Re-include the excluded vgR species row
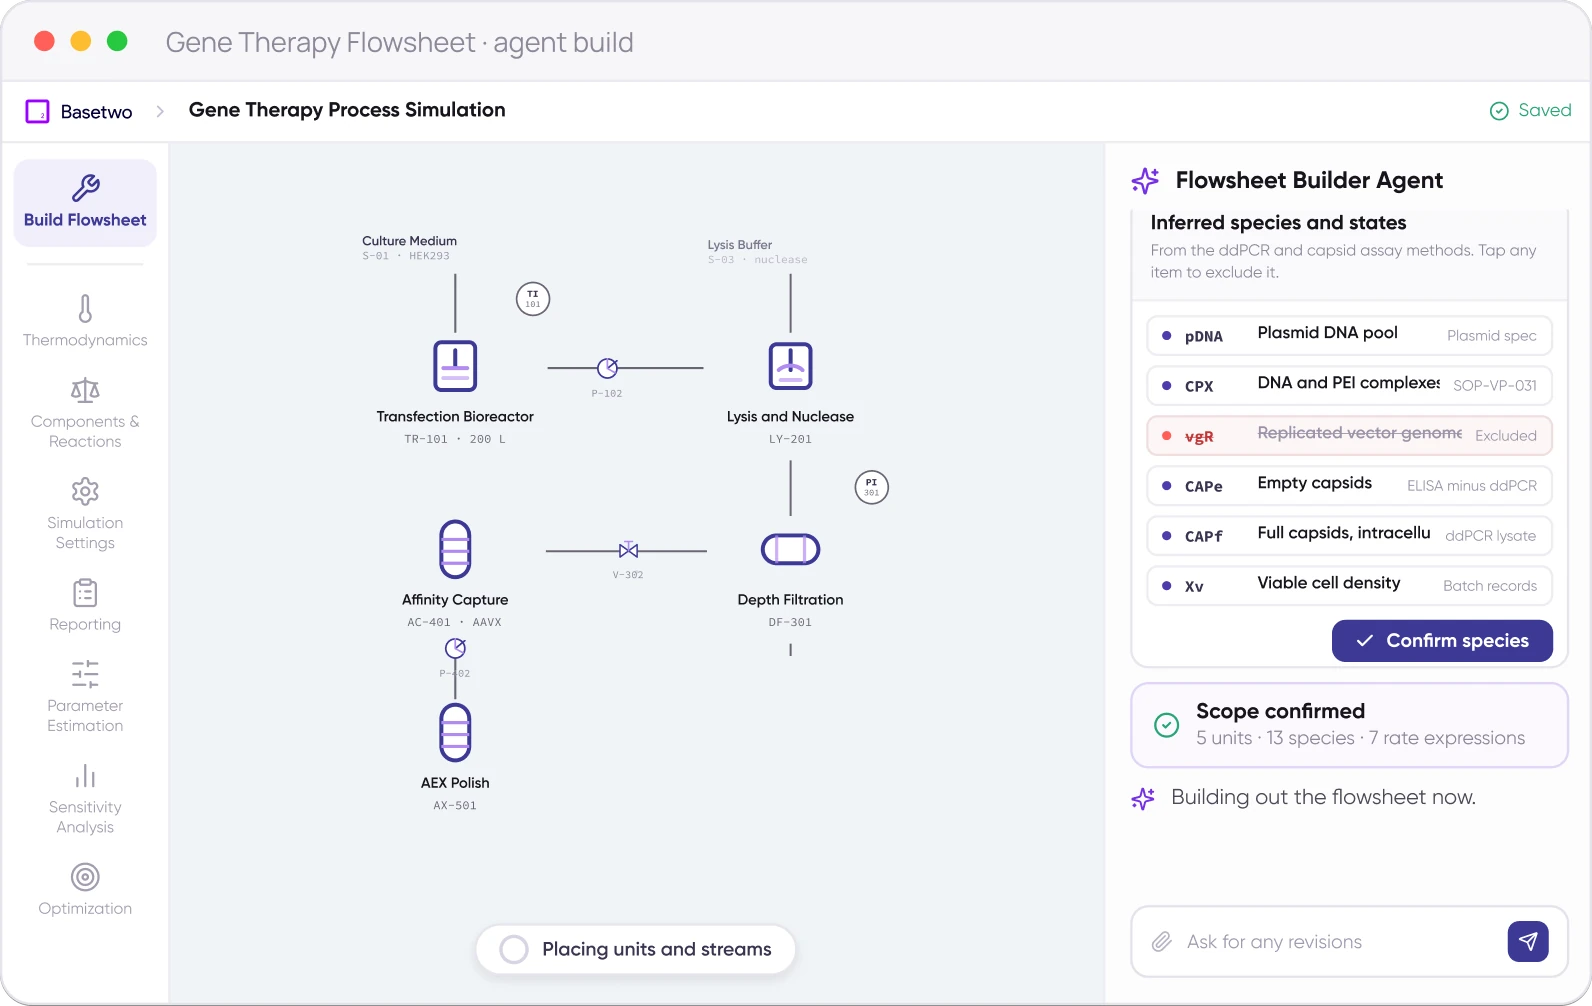This screenshot has width=1592, height=1006. (x=1349, y=435)
